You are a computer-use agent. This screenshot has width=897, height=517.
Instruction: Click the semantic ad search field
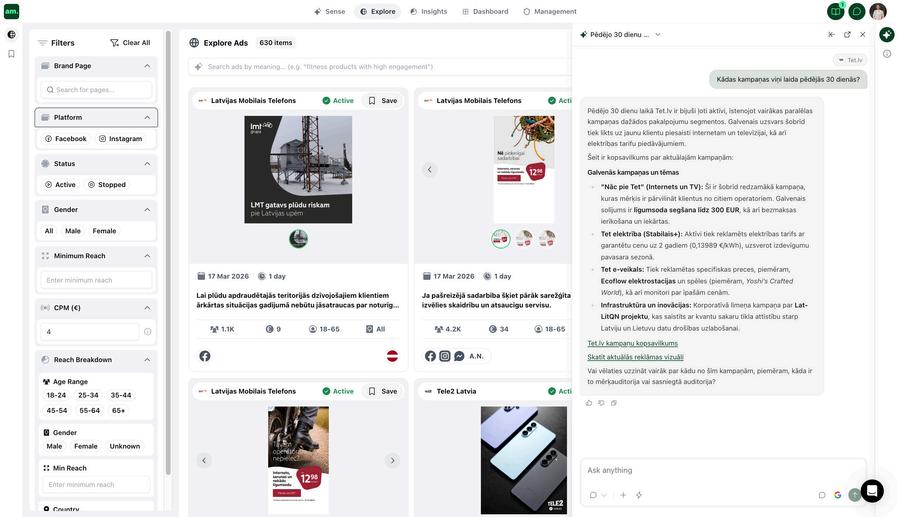pos(380,67)
